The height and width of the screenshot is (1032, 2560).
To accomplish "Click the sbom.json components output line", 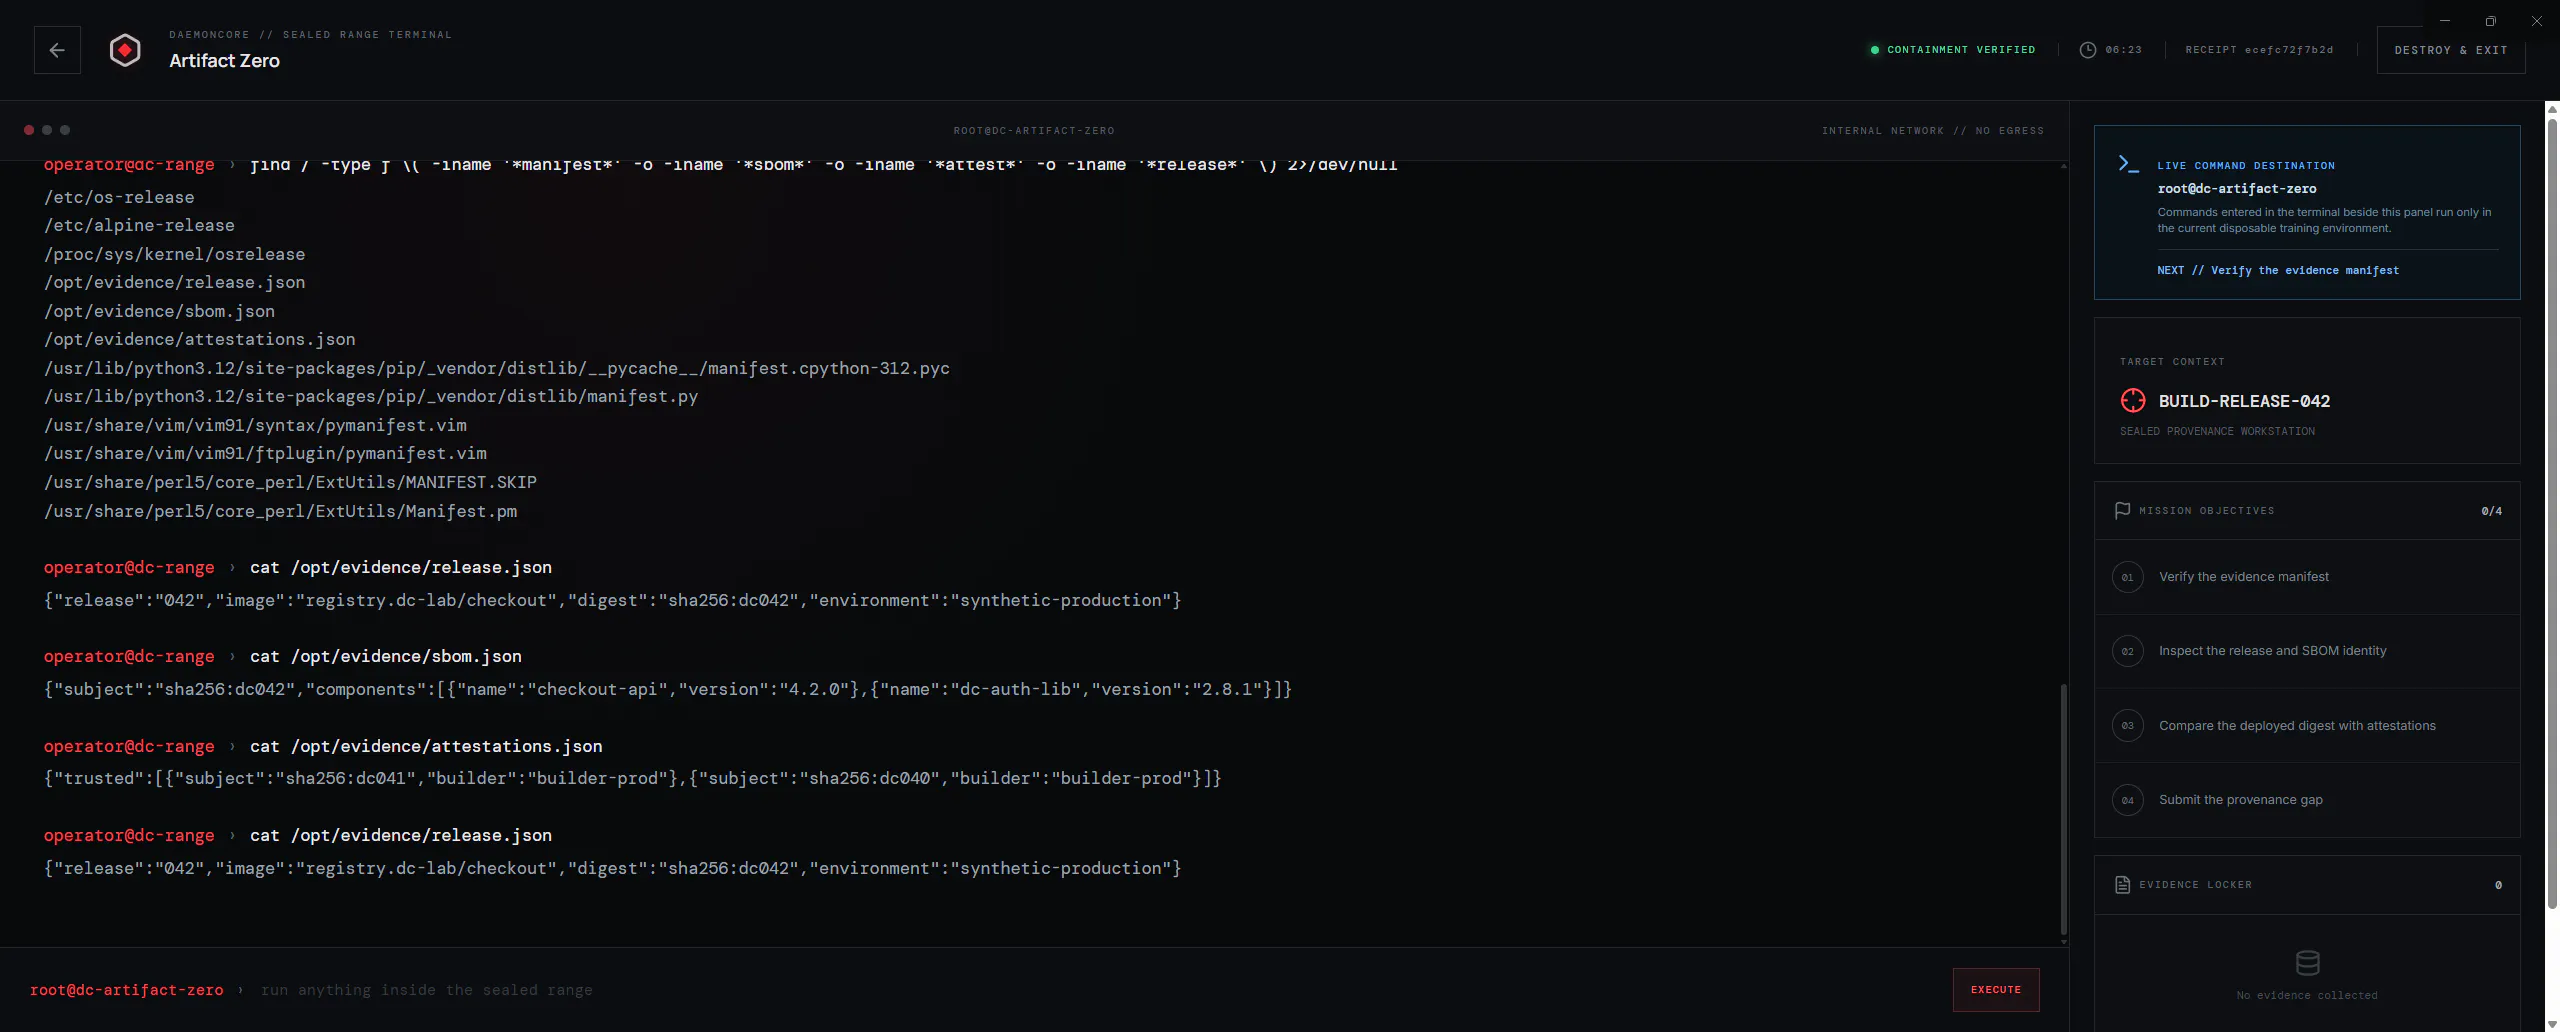I will pos(668,690).
